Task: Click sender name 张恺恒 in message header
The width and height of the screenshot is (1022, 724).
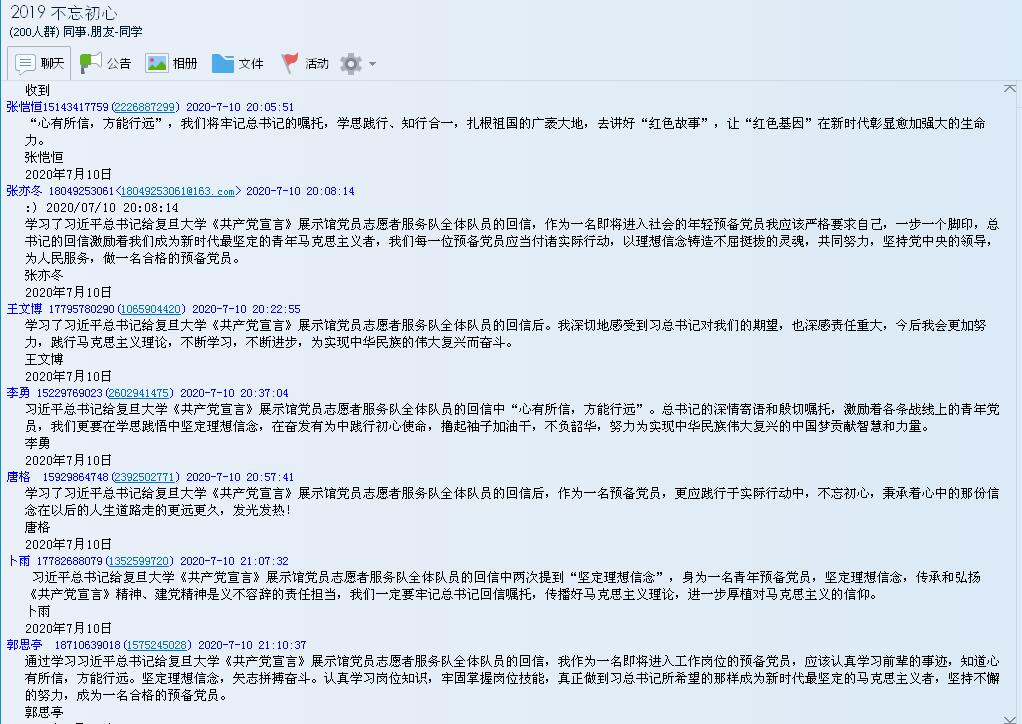Action: pyautogui.click(x=24, y=107)
